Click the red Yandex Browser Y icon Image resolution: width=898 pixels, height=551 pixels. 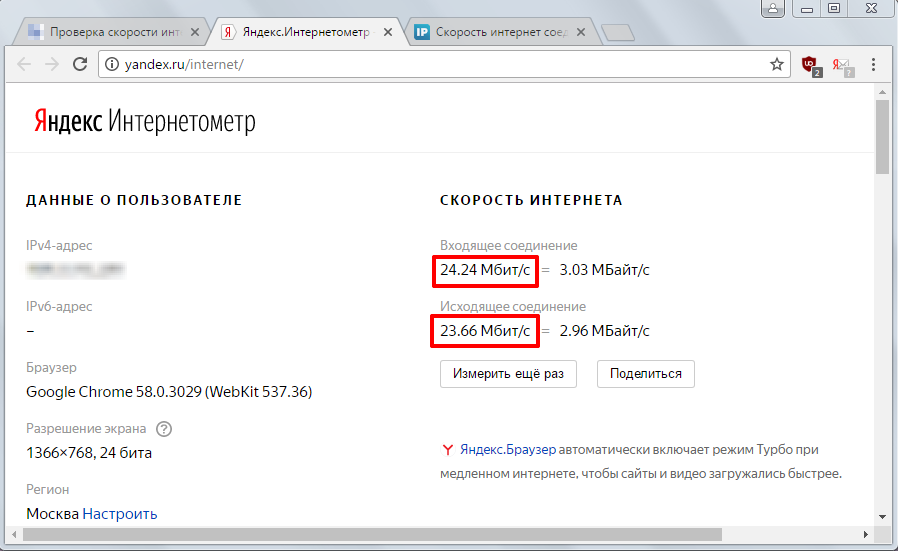pyautogui.click(x=447, y=450)
